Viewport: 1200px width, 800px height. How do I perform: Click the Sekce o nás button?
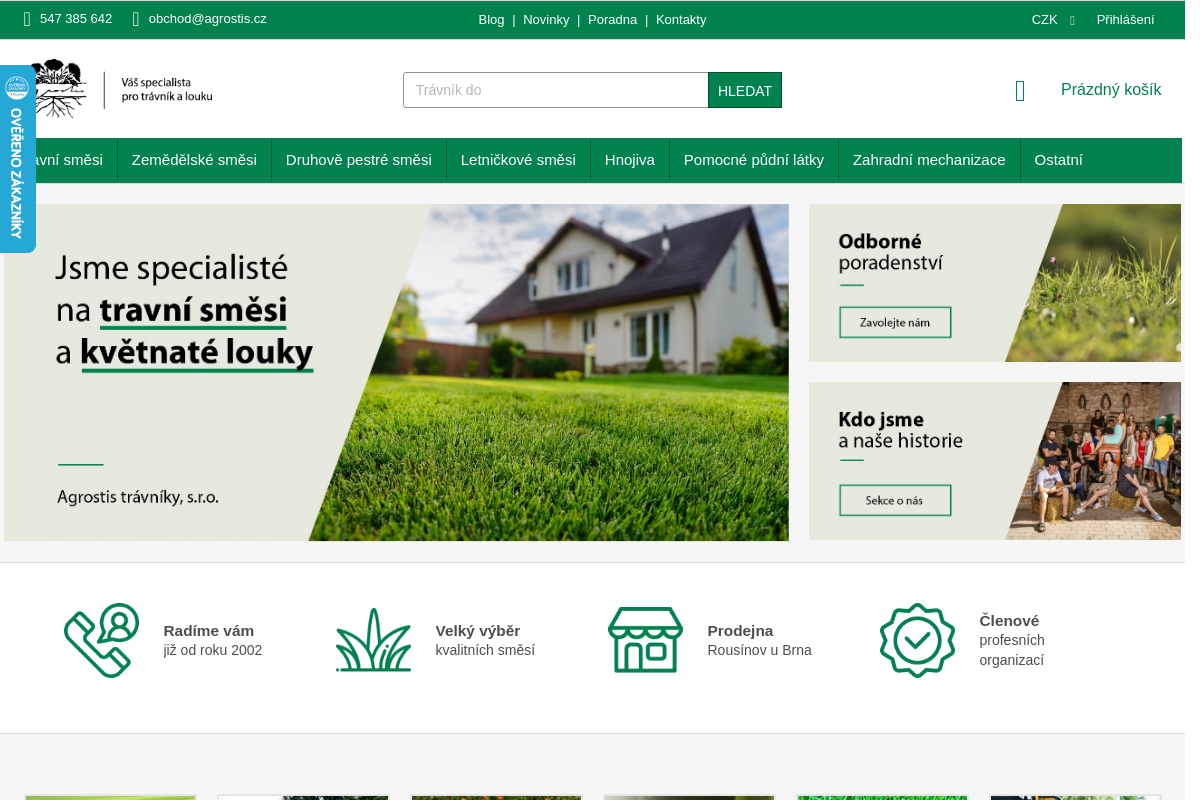click(x=894, y=500)
